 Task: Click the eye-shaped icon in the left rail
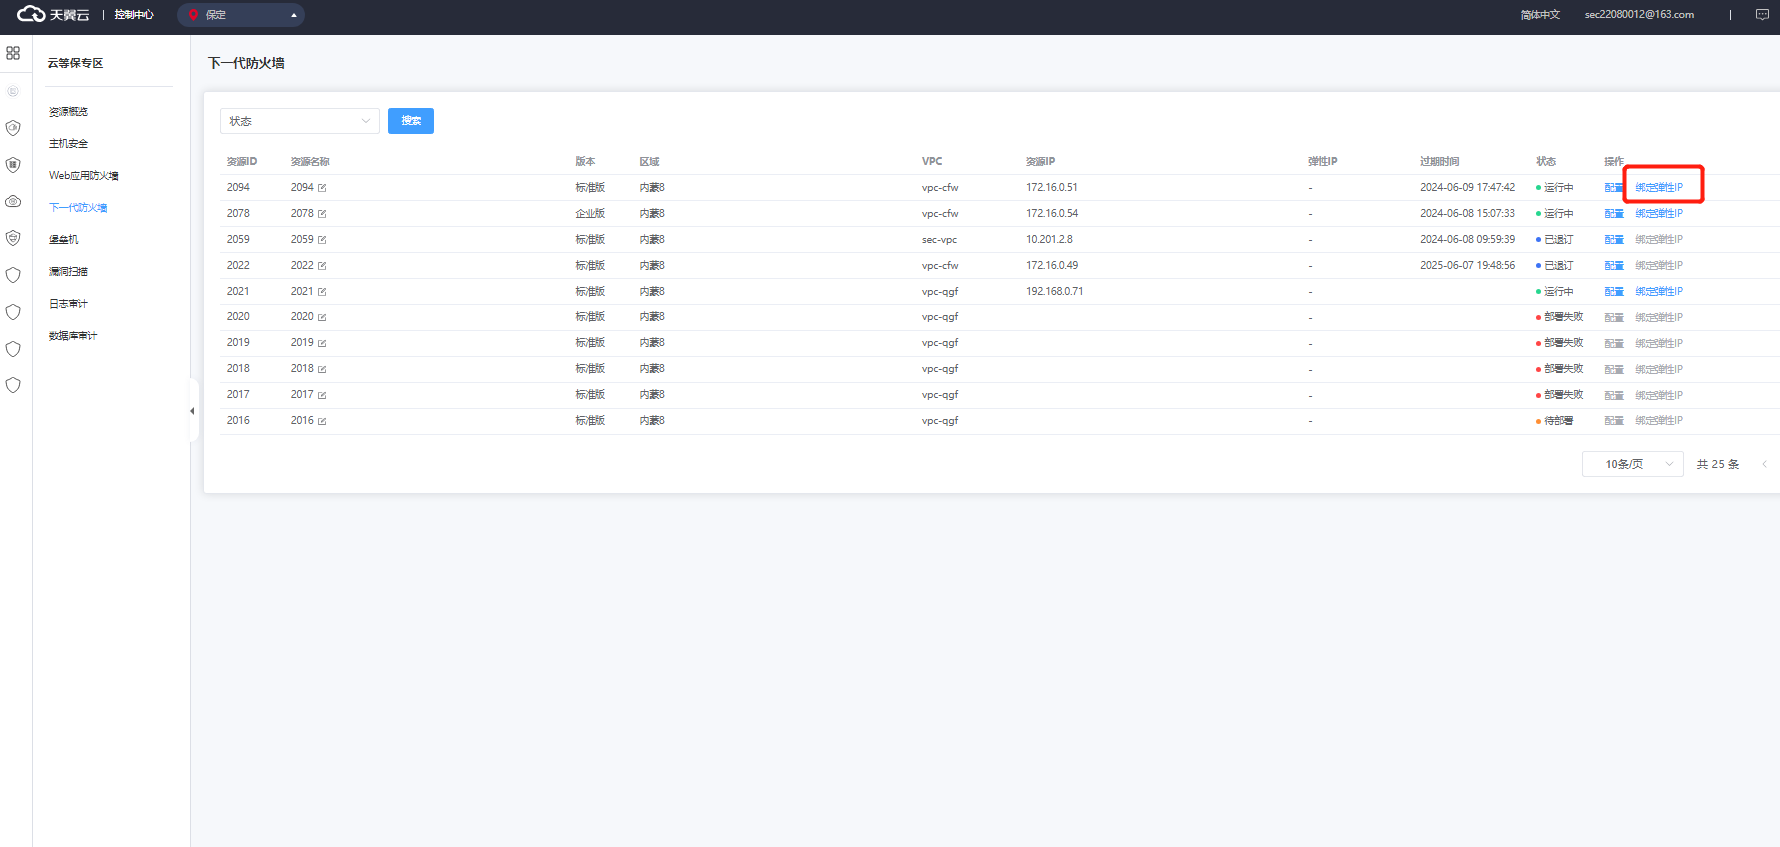point(13,201)
